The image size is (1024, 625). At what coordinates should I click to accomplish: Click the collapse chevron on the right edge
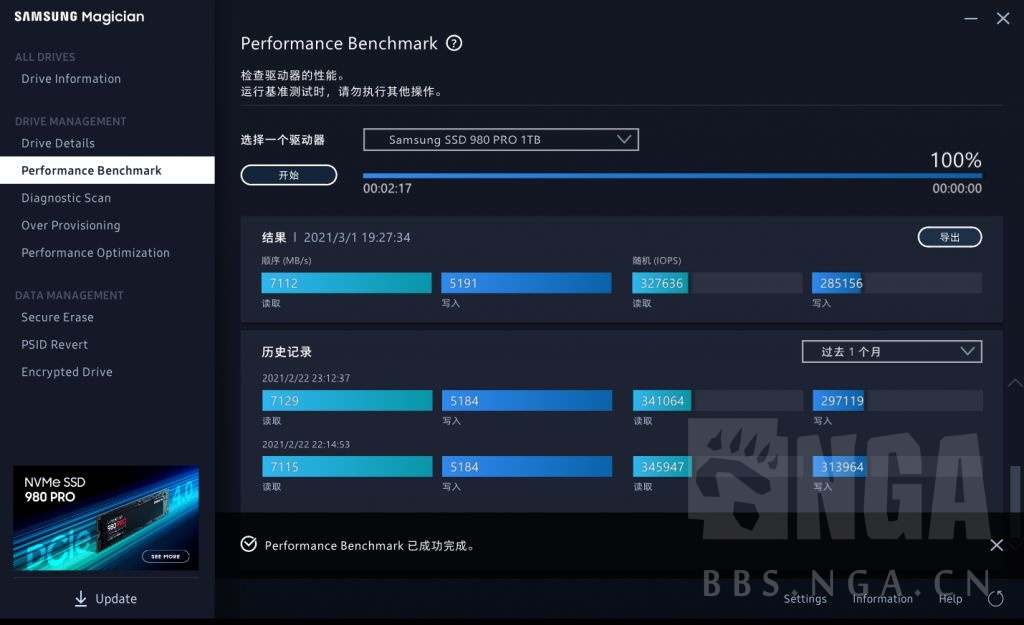coord(1014,383)
